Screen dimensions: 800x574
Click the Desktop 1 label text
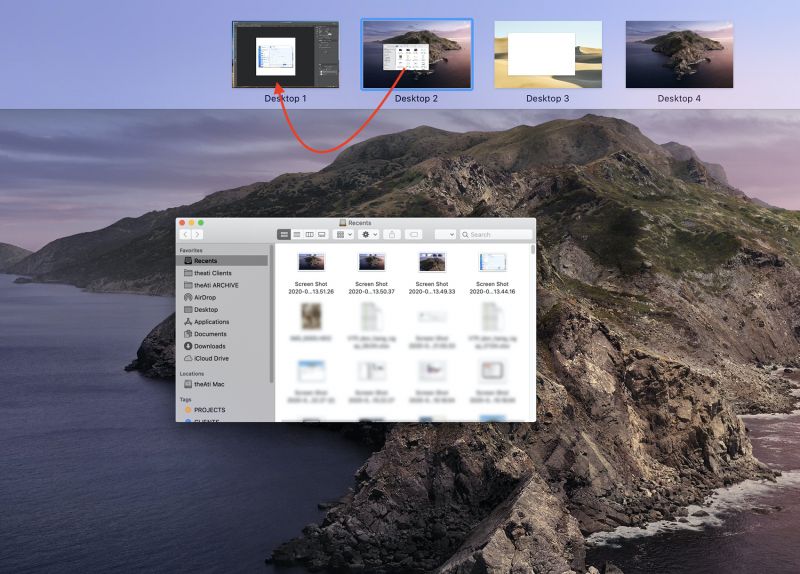(285, 98)
